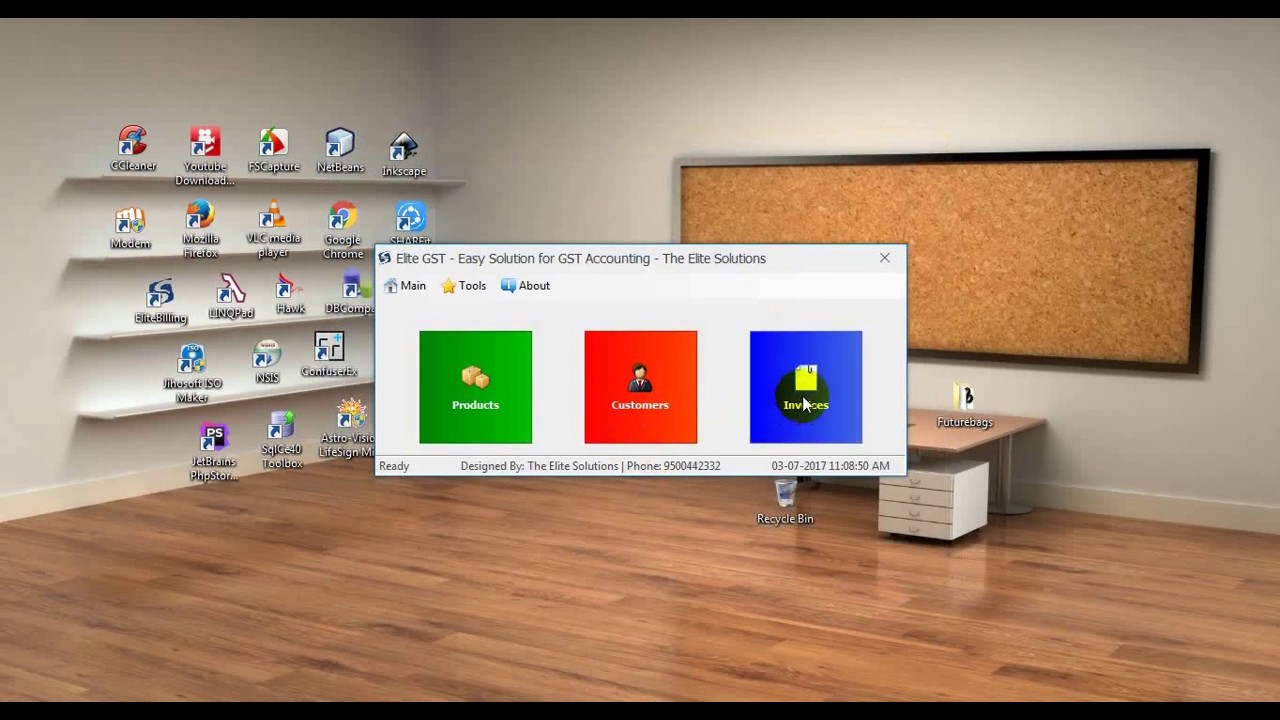Open the red Customers tile
Screen dimensions: 1280x720
640,387
